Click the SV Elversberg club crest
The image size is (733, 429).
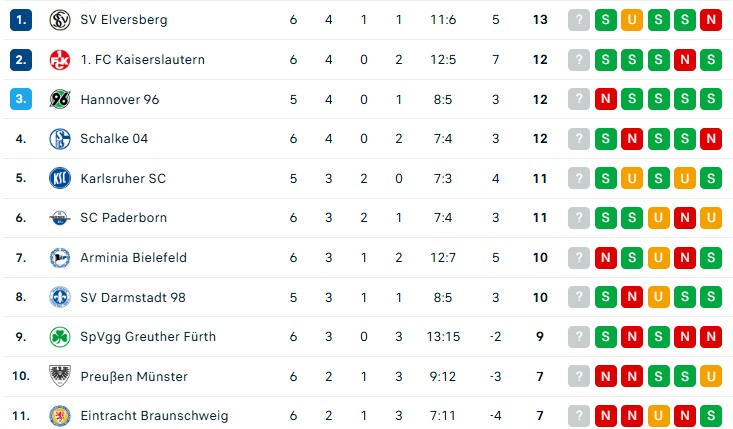(60, 20)
